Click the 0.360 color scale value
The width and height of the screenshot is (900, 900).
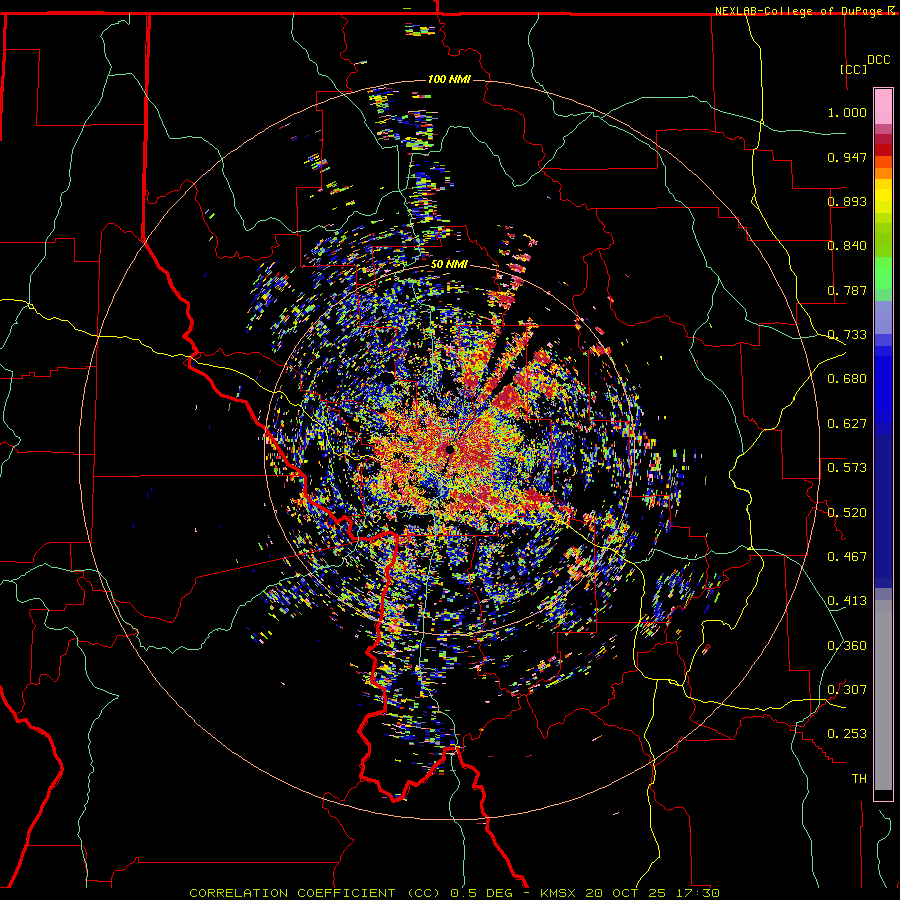pyautogui.click(x=847, y=646)
